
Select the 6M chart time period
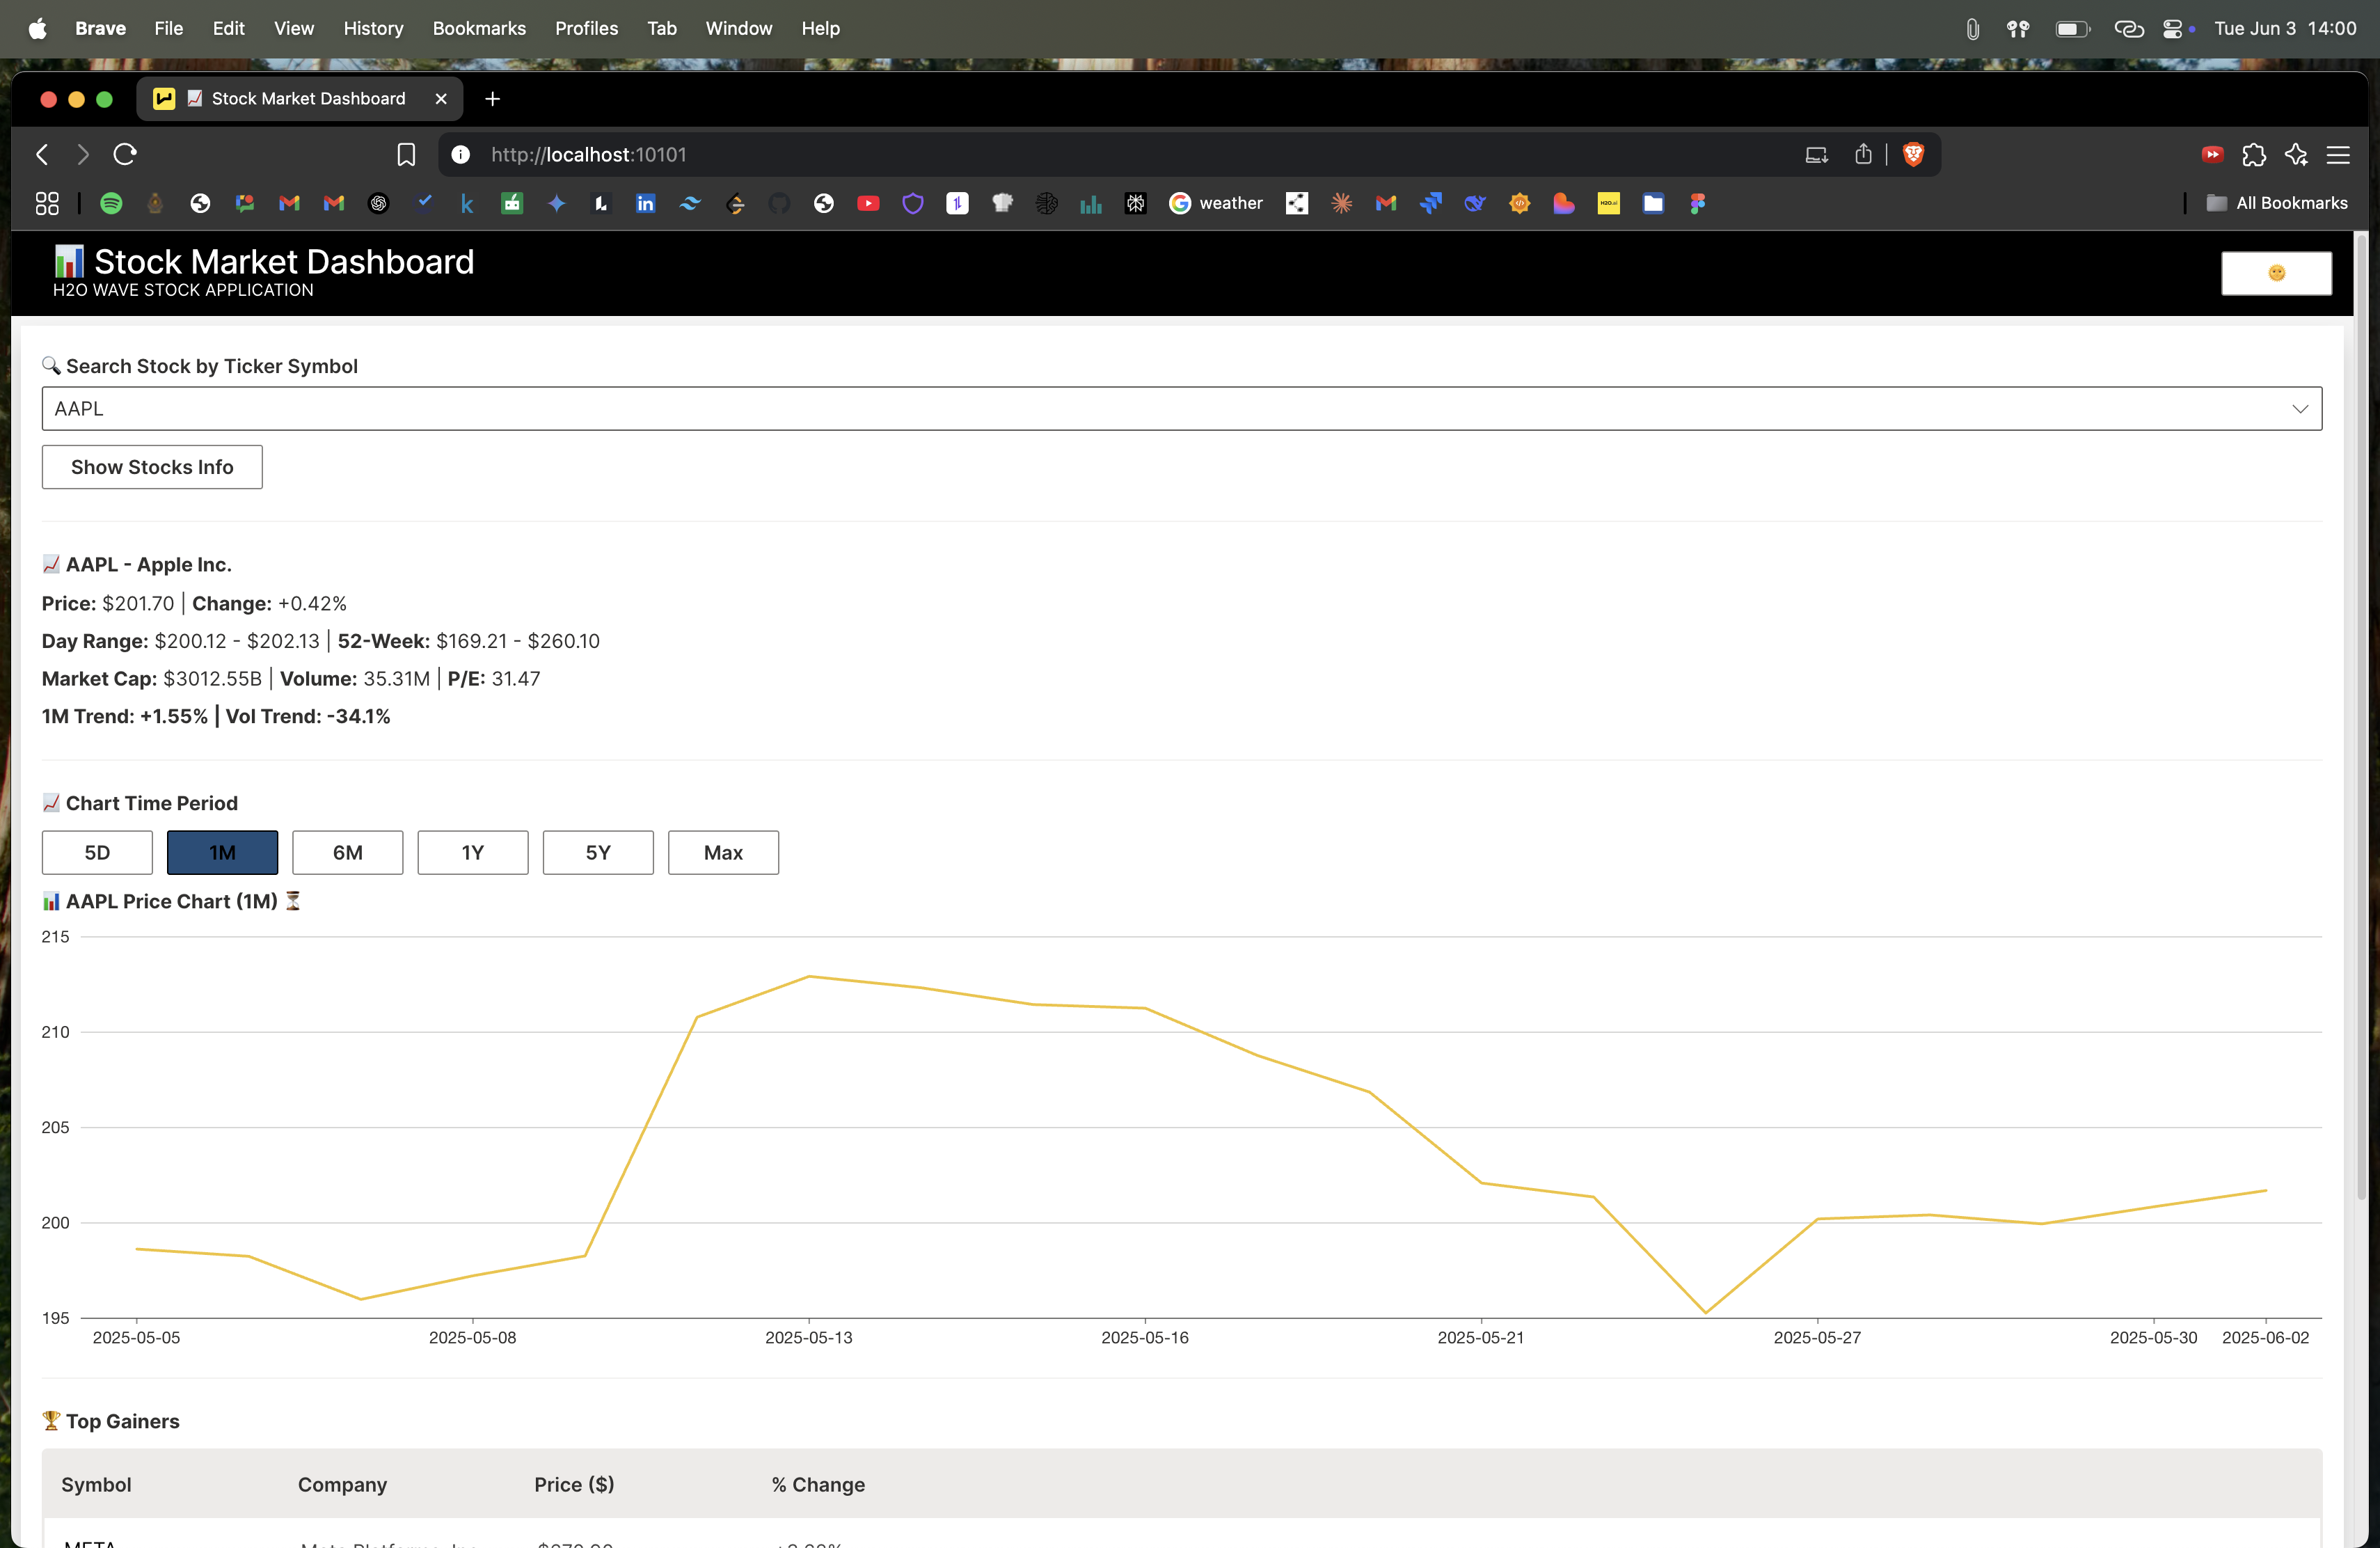point(347,852)
